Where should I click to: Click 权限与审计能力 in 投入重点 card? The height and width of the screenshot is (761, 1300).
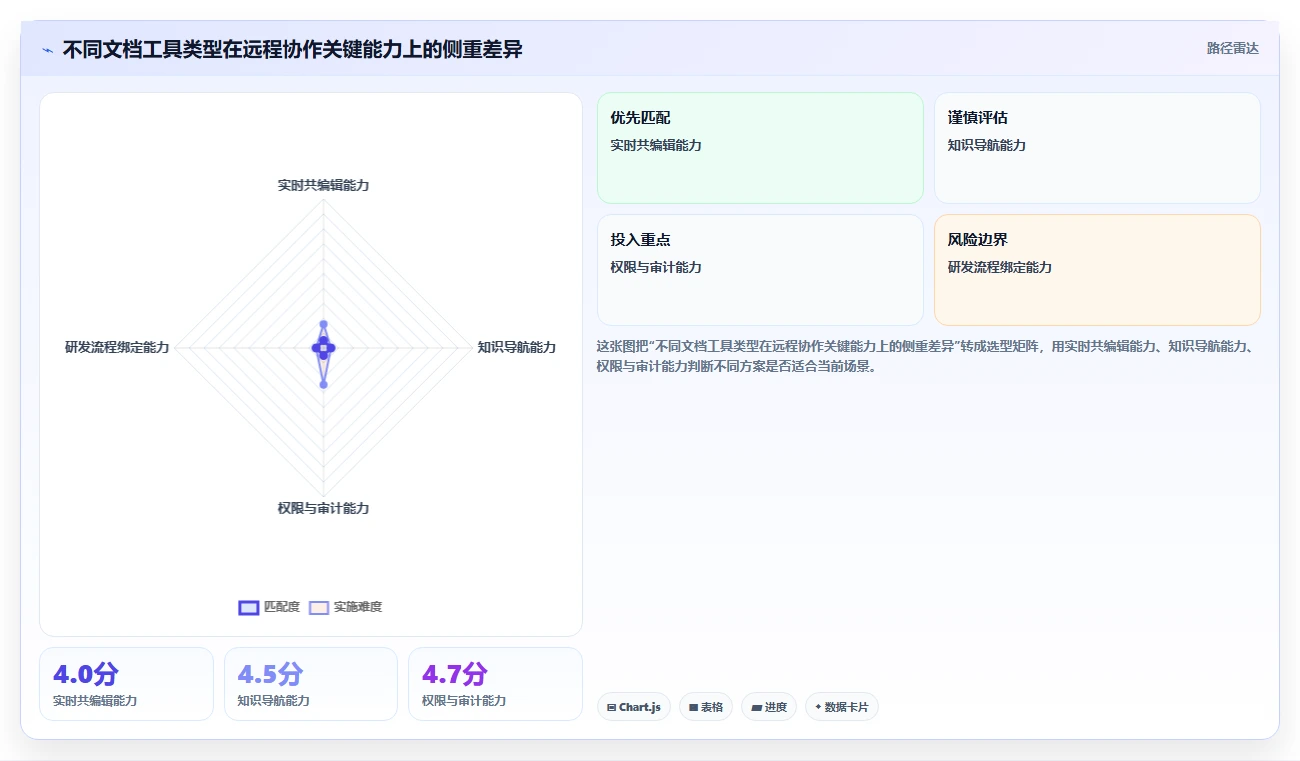click(x=656, y=267)
